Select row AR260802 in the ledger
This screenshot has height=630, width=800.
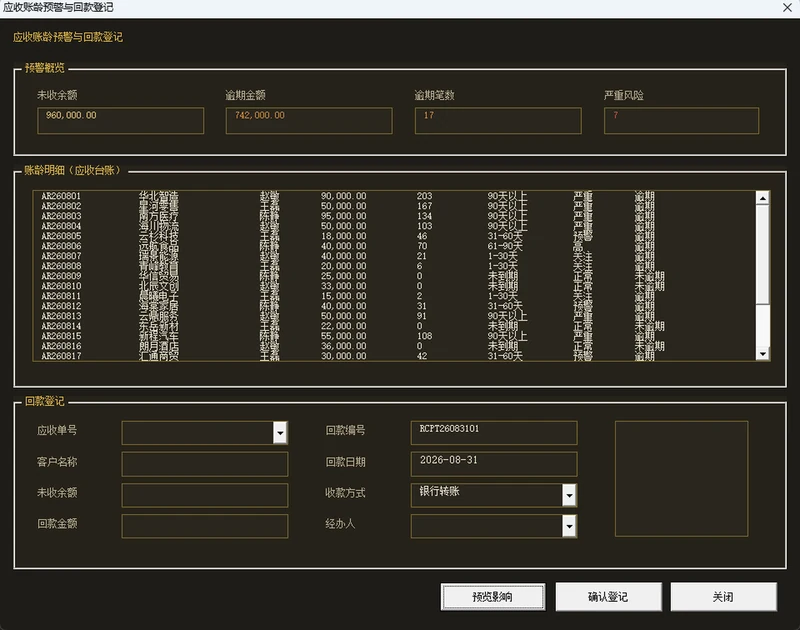(394, 206)
